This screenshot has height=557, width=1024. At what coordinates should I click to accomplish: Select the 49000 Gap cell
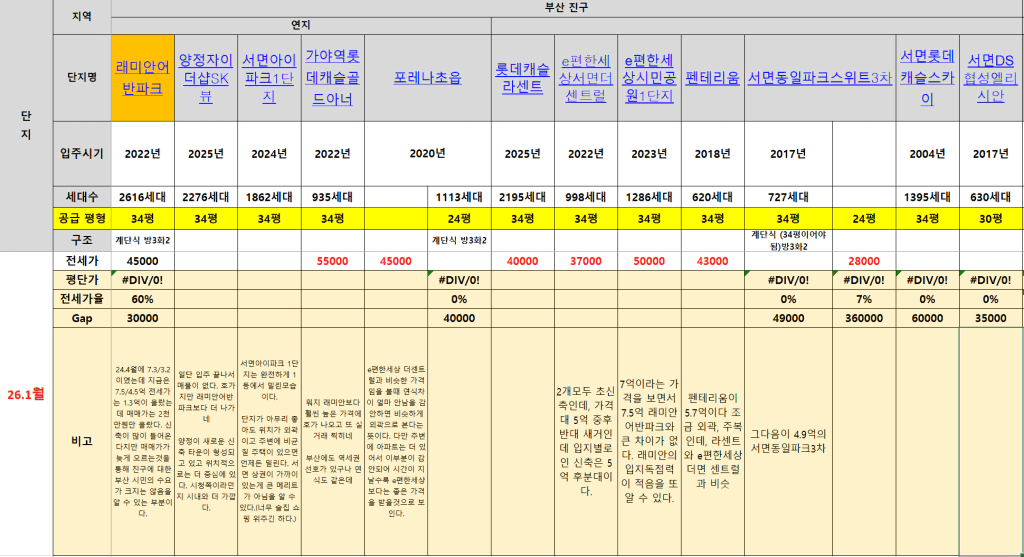(x=788, y=318)
